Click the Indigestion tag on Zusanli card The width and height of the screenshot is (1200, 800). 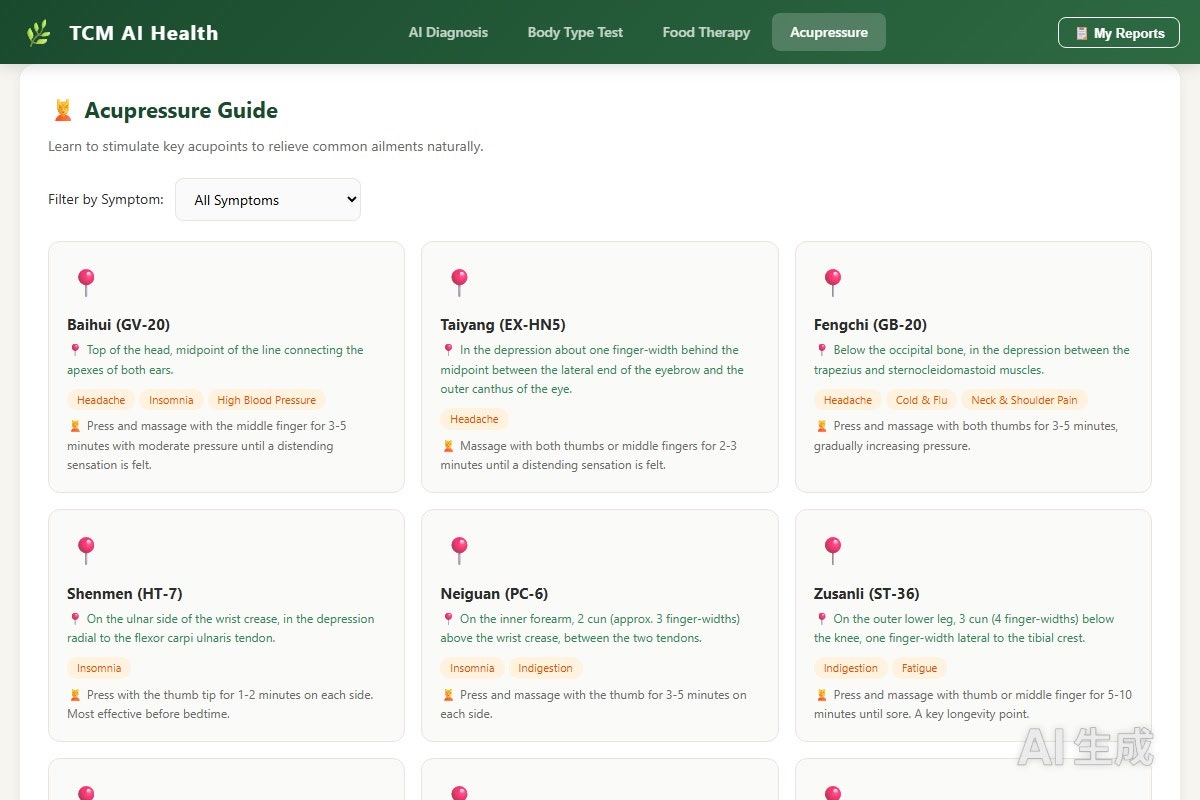point(851,668)
